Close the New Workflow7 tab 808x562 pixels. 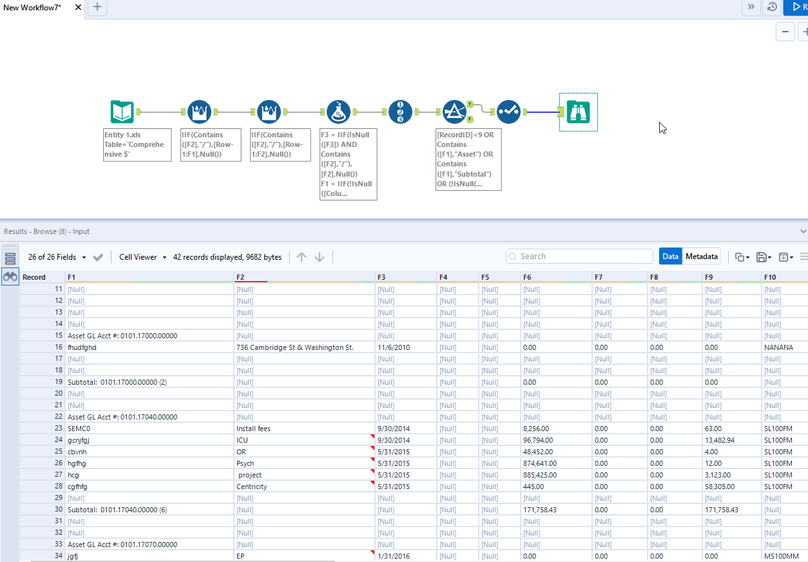coord(78,7)
